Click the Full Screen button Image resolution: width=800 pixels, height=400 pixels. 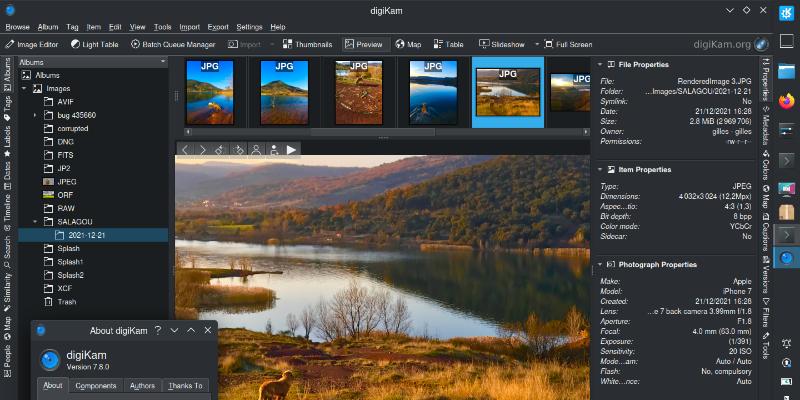567,44
